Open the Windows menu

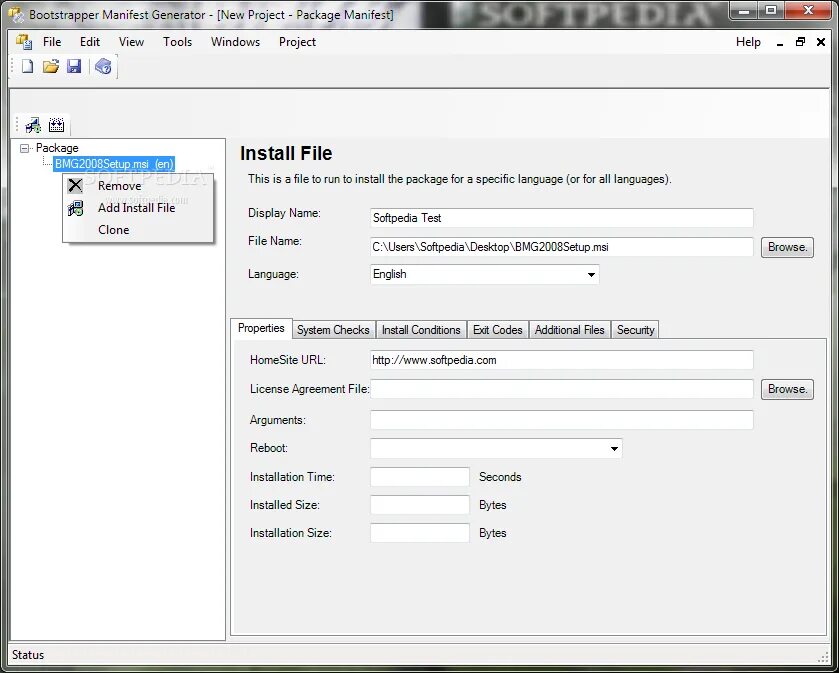235,42
